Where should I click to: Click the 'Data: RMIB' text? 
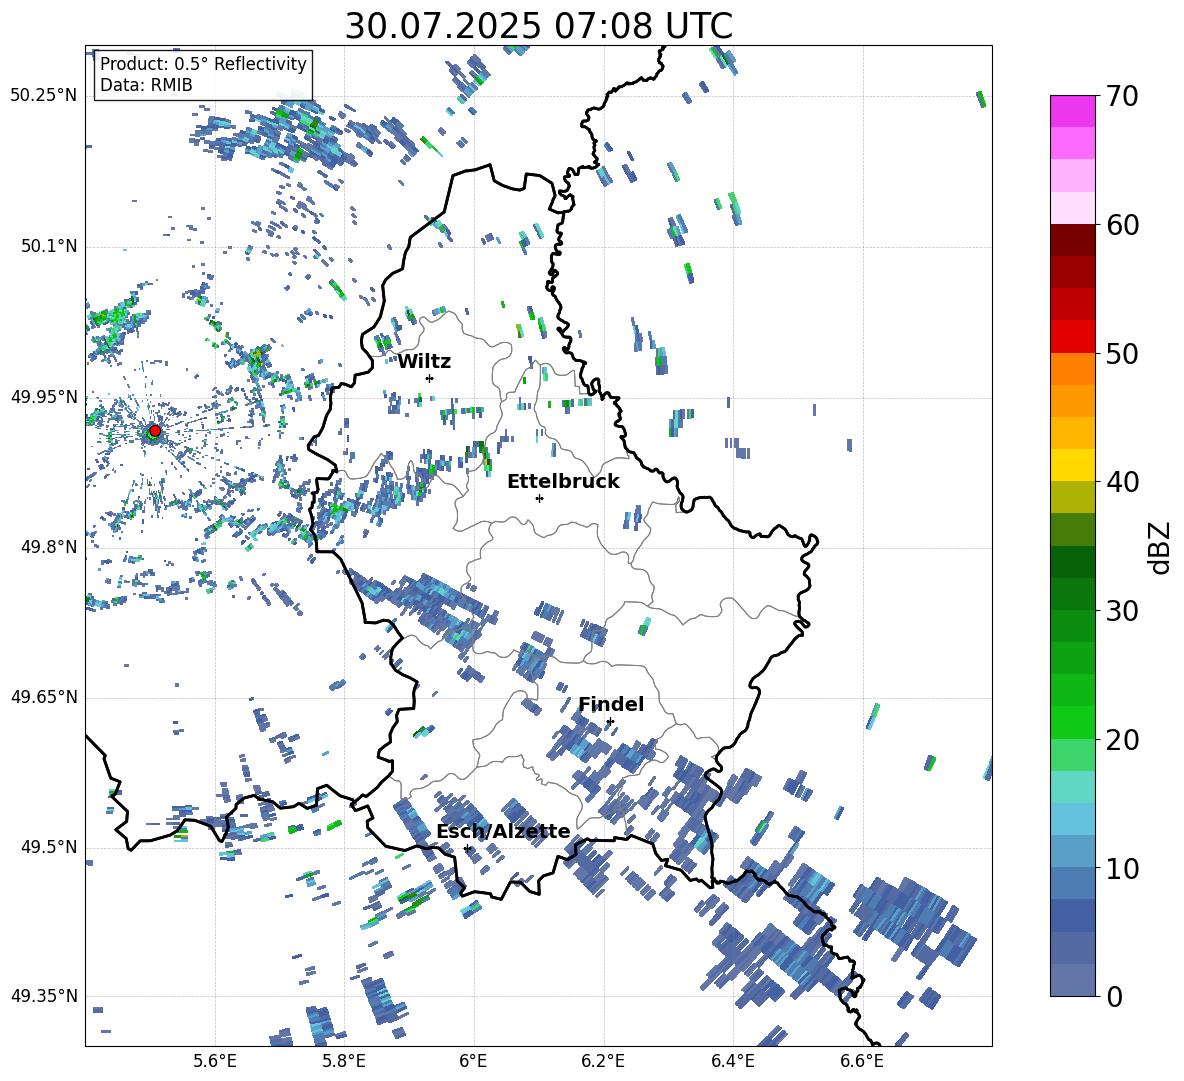(146, 85)
